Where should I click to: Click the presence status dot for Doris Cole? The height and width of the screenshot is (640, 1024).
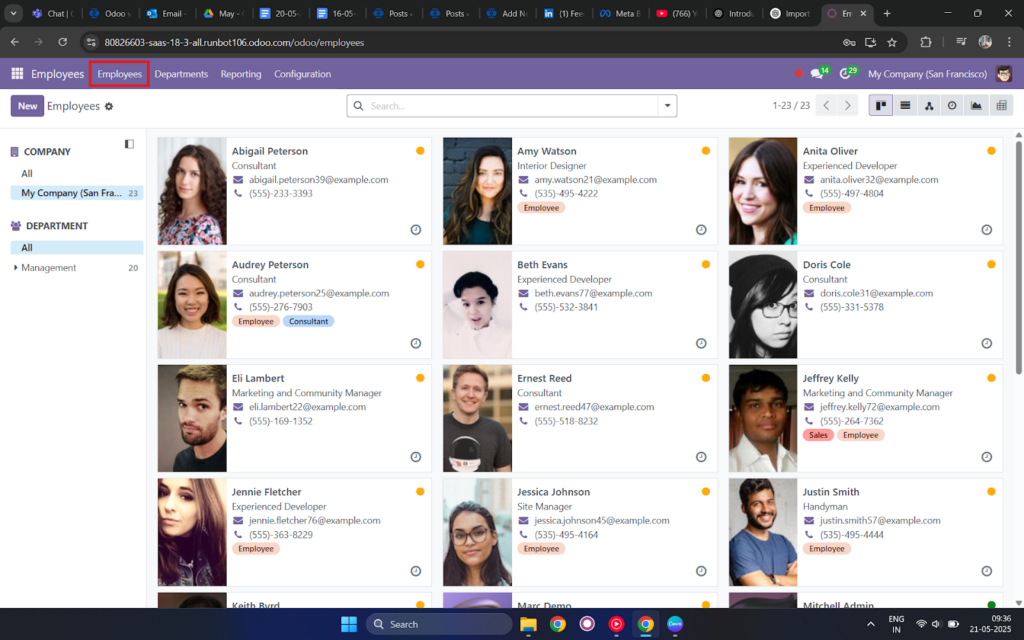point(991,264)
